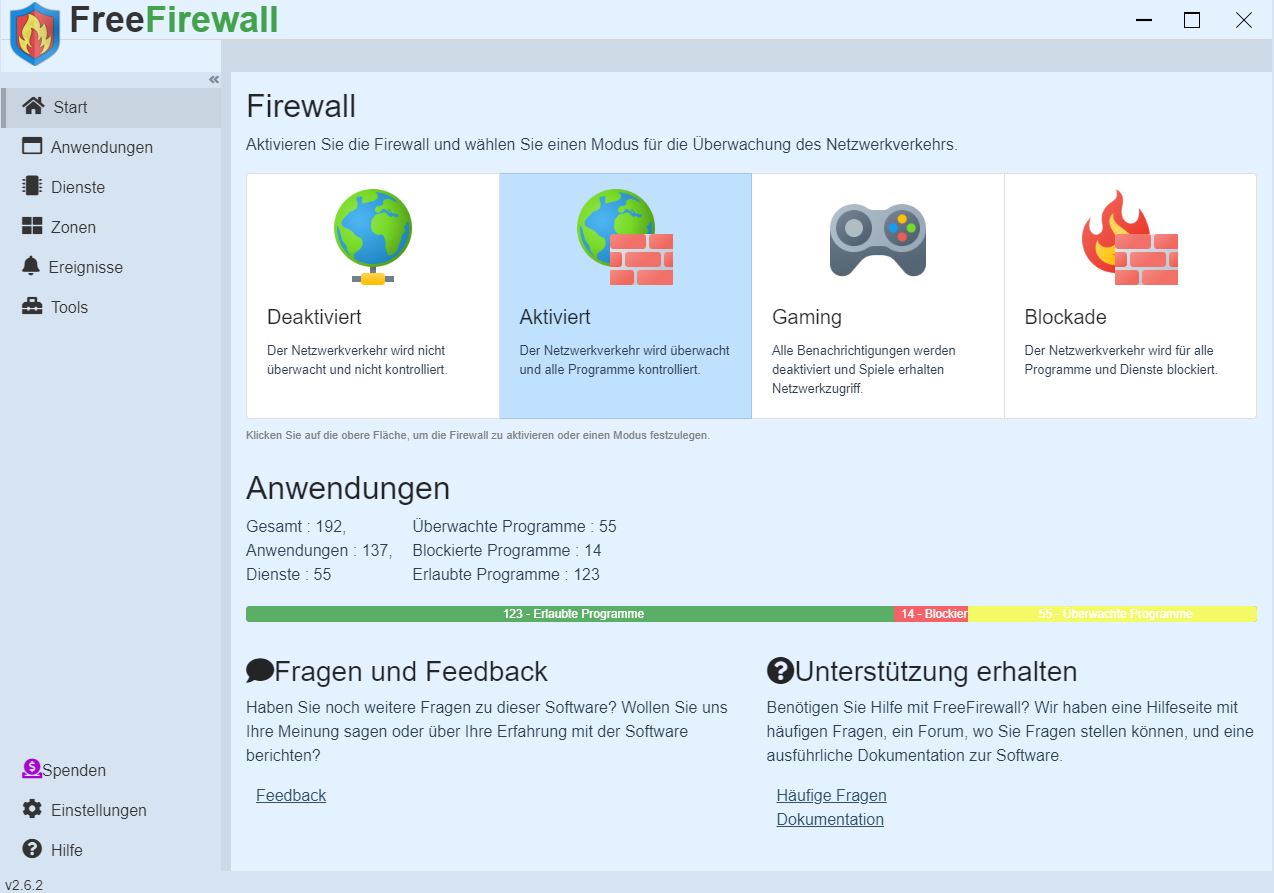Image resolution: width=1274 pixels, height=893 pixels.
Task: Open the Anwendungen section label
Action: pos(102,147)
